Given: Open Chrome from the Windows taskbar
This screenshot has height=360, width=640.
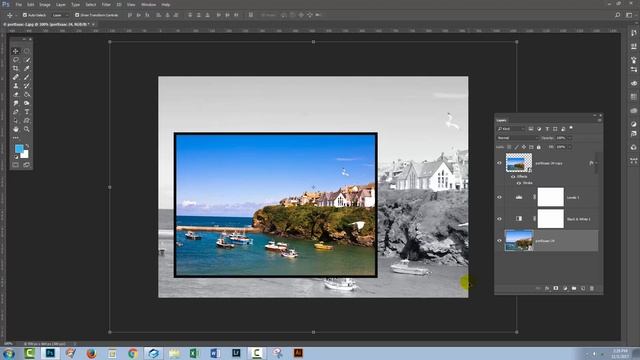Looking at the screenshot, I should (133, 353).
